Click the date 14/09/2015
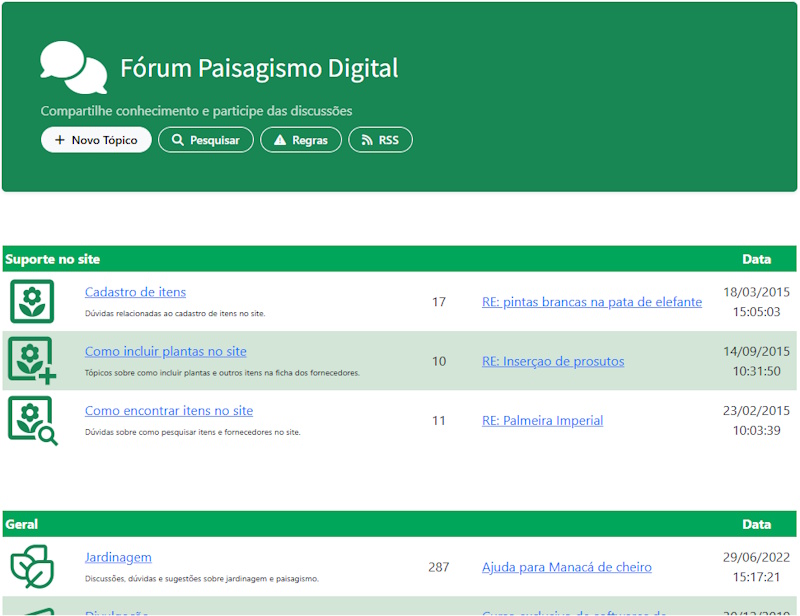800x616 pixels. [x=756, y=351]
